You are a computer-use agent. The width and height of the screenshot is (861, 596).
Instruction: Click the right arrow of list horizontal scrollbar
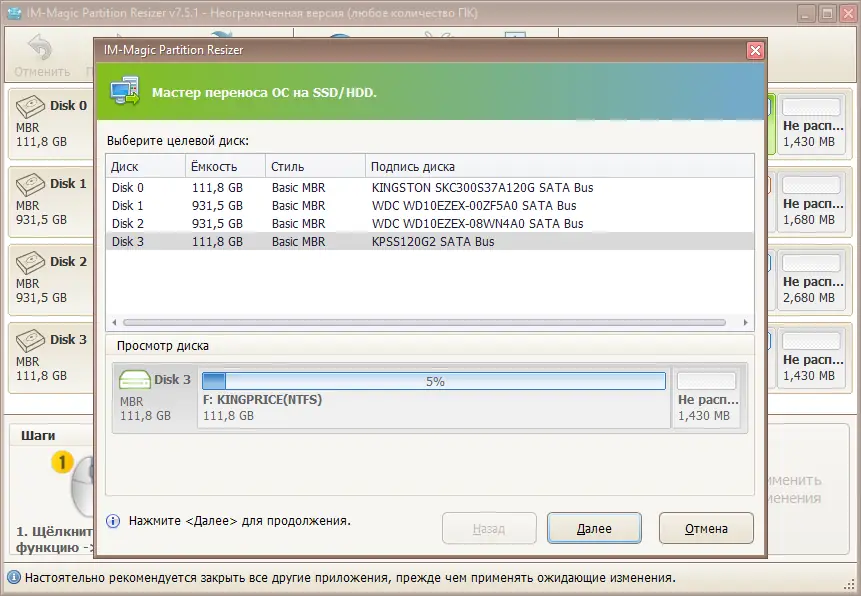pos(745,322)
